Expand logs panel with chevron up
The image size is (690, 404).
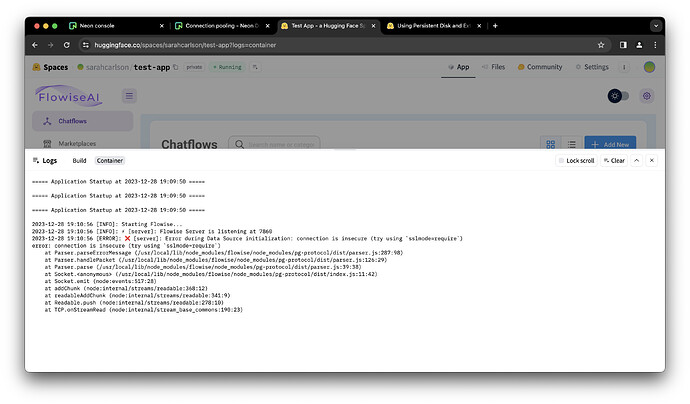[x=636, y=161]
